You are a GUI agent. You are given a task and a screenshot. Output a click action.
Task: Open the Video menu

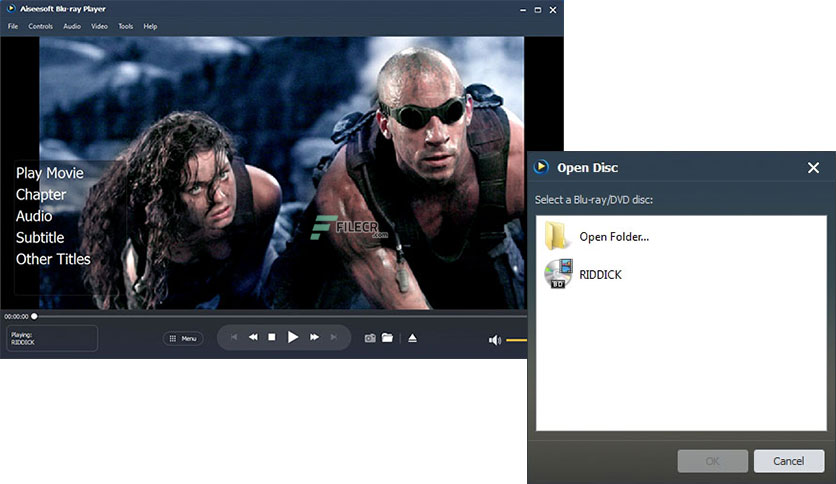[x=99, y=26]
